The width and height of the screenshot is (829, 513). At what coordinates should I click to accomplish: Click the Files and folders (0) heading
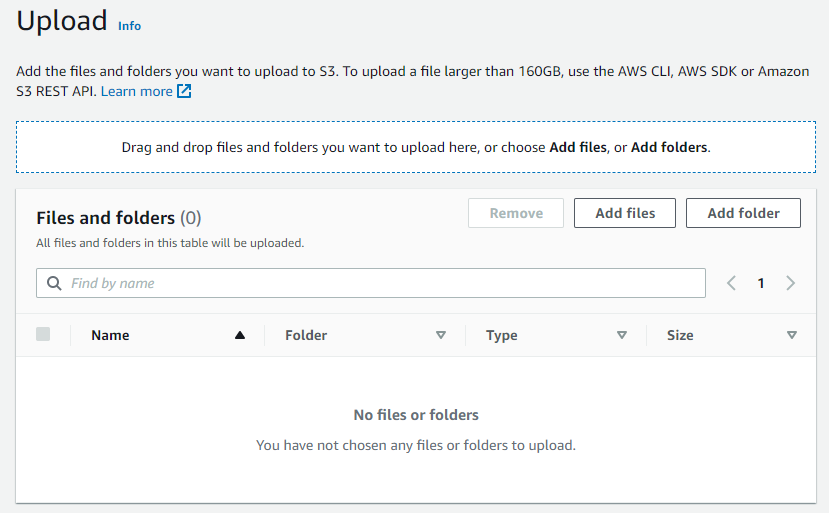(118, 218)
